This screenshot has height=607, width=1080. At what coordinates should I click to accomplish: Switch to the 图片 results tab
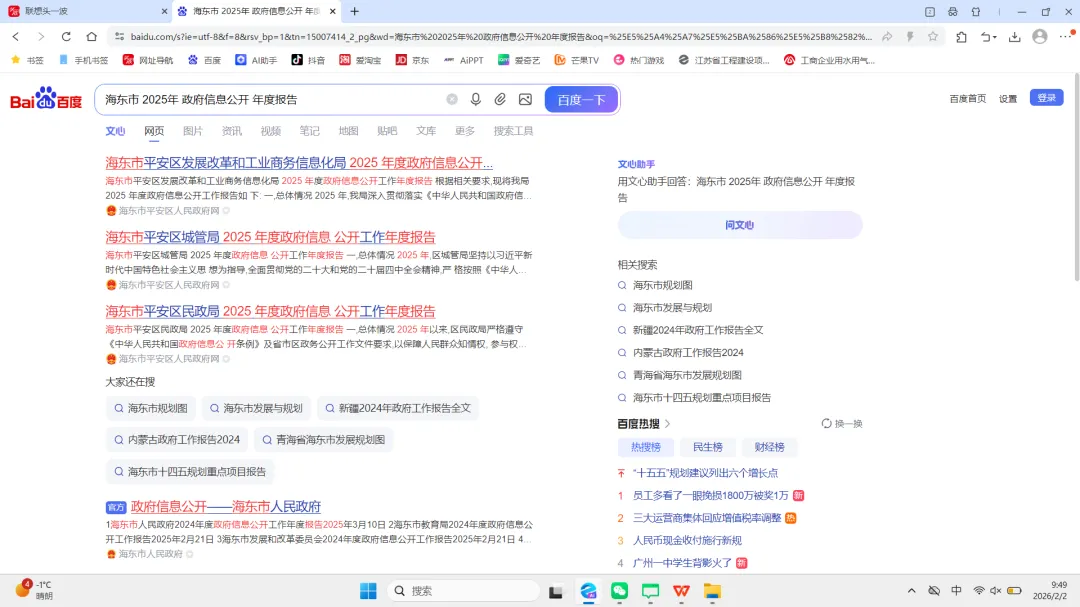pyautogui.click(x=193, y=131)
